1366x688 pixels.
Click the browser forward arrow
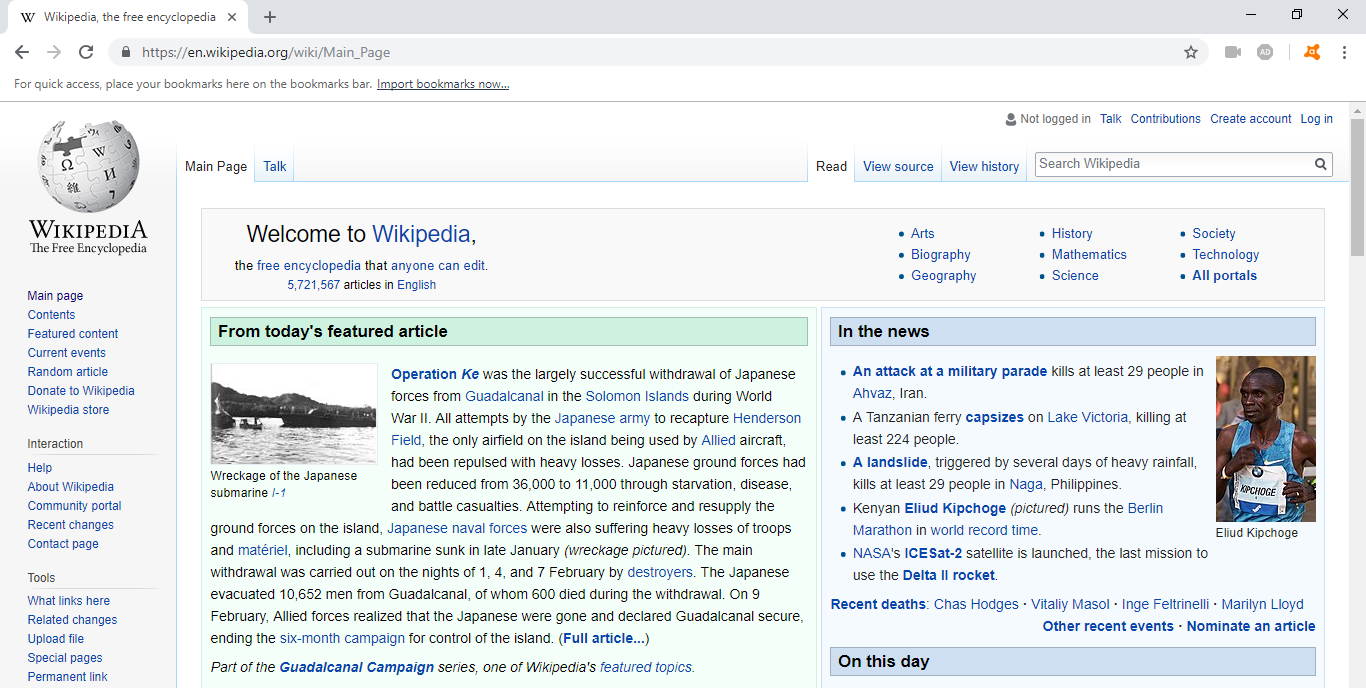[x=54, y=52]
